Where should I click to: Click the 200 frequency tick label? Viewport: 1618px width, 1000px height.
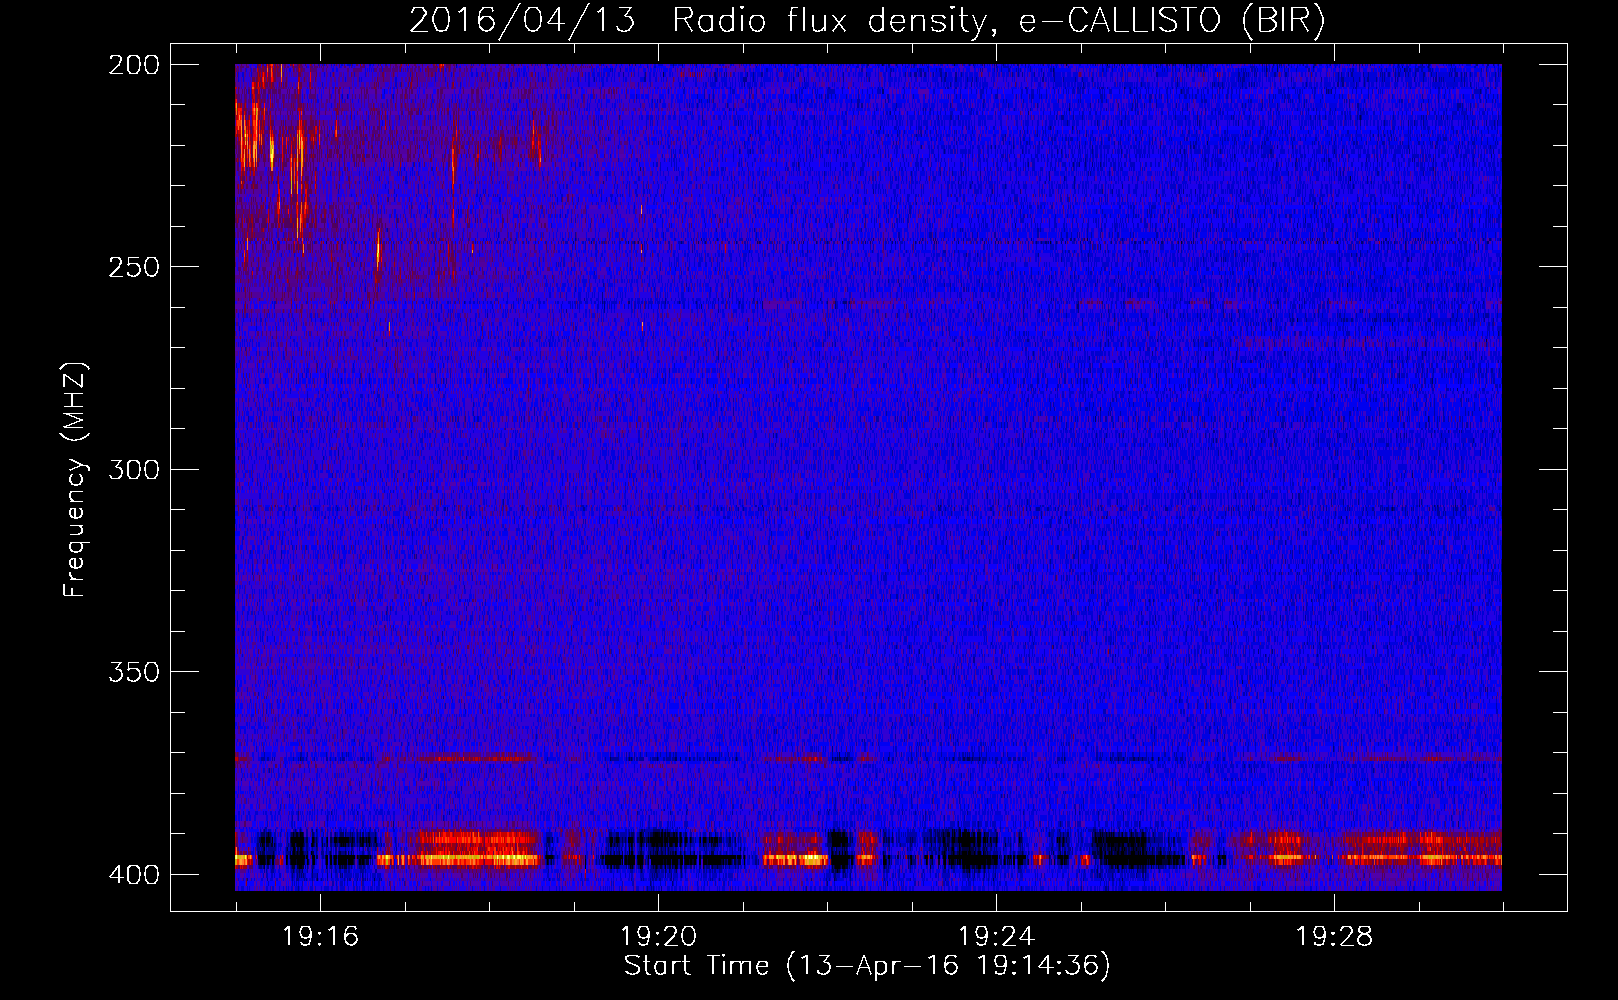point(134,65)
